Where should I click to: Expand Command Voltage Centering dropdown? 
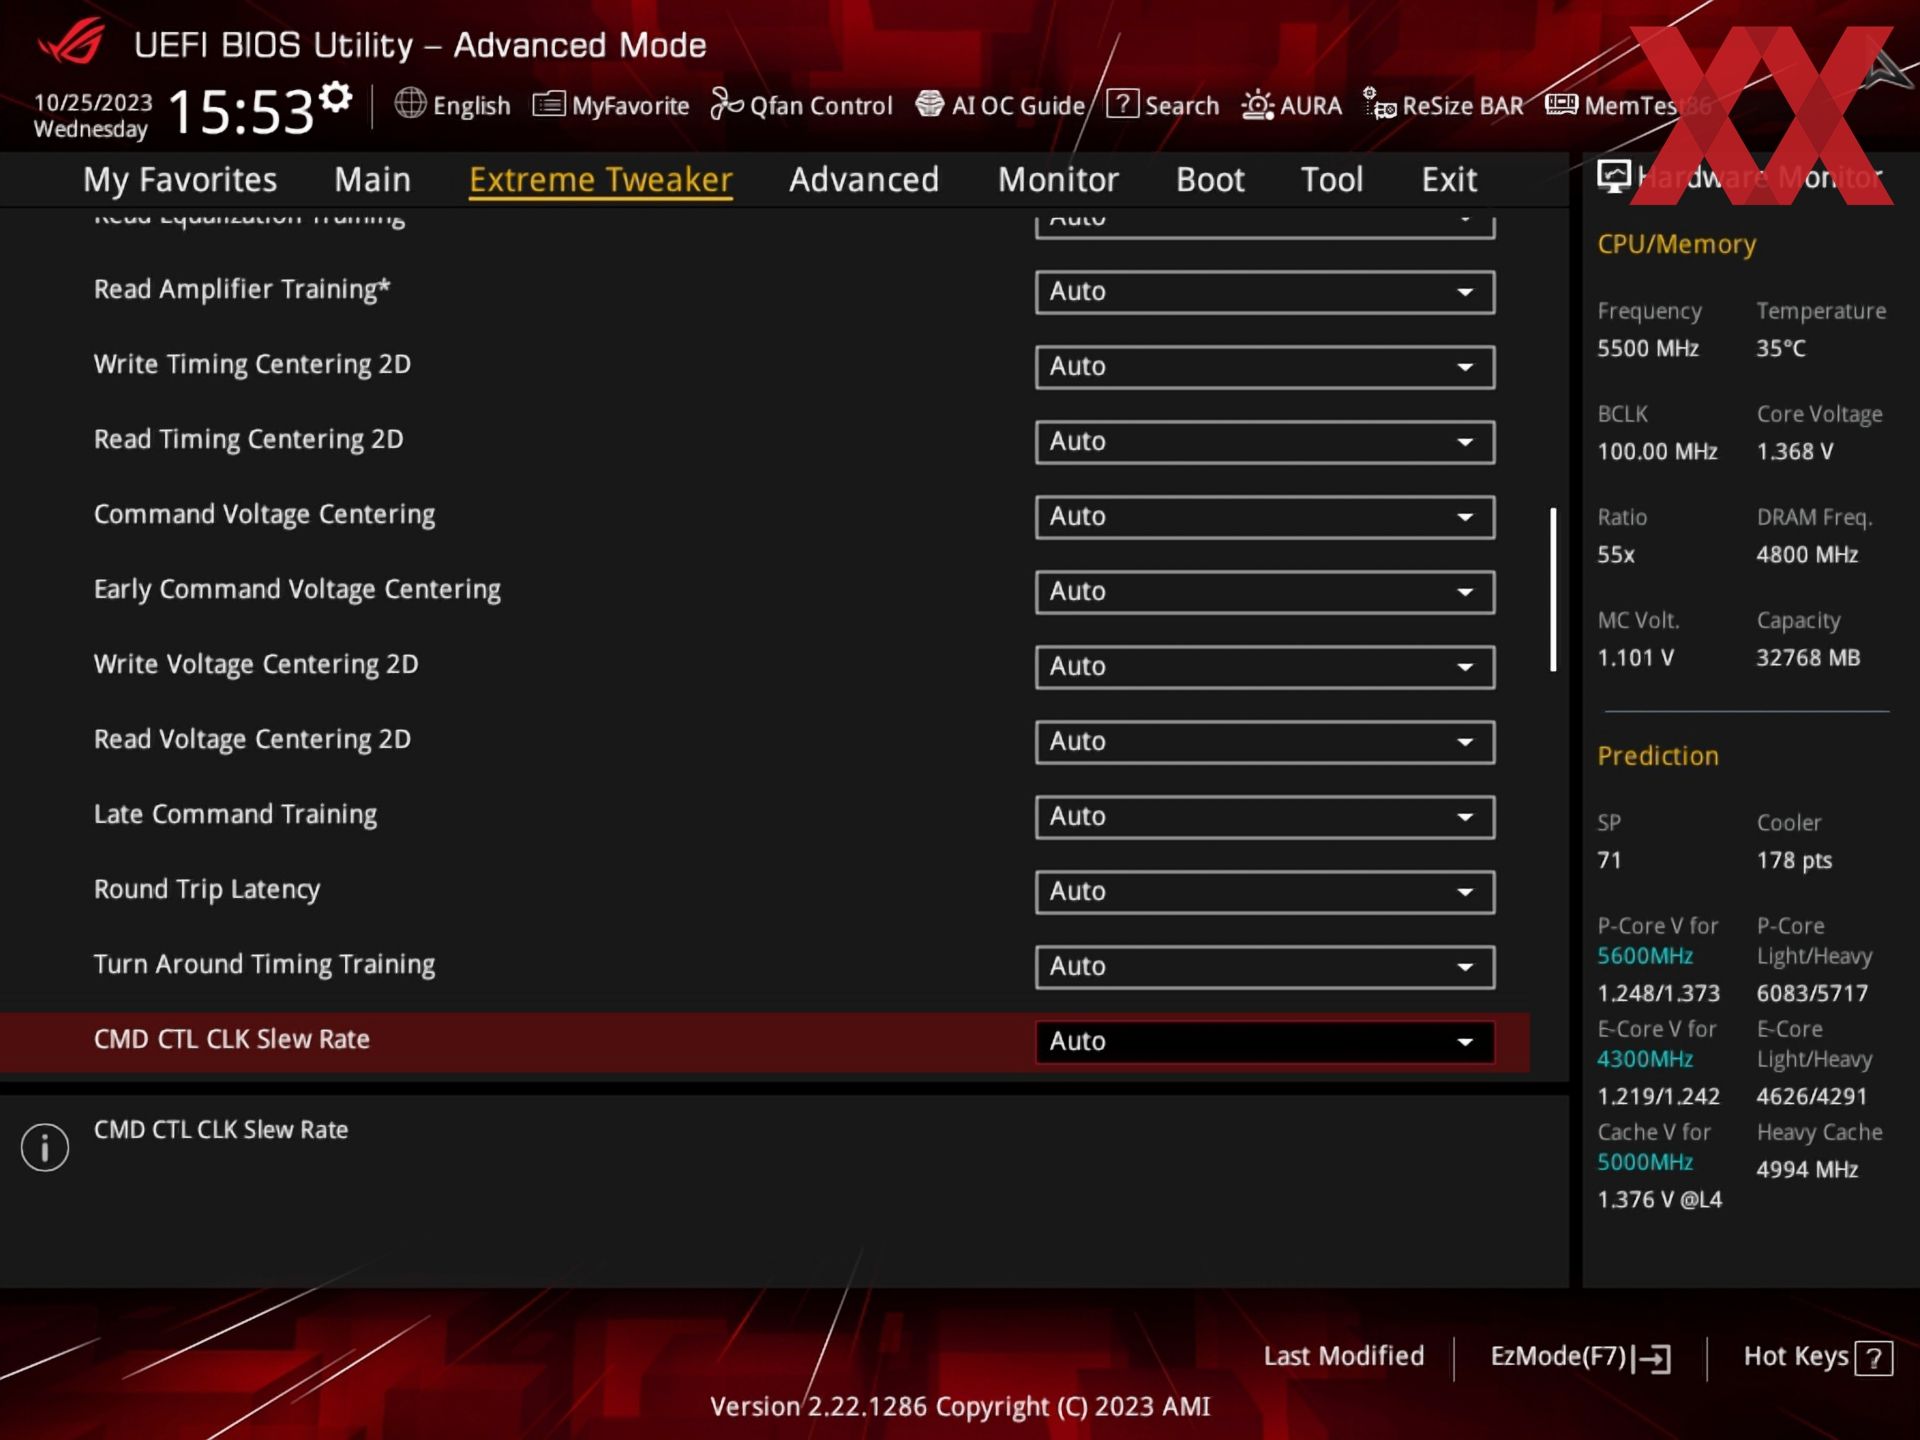(x=1265, y=517)
